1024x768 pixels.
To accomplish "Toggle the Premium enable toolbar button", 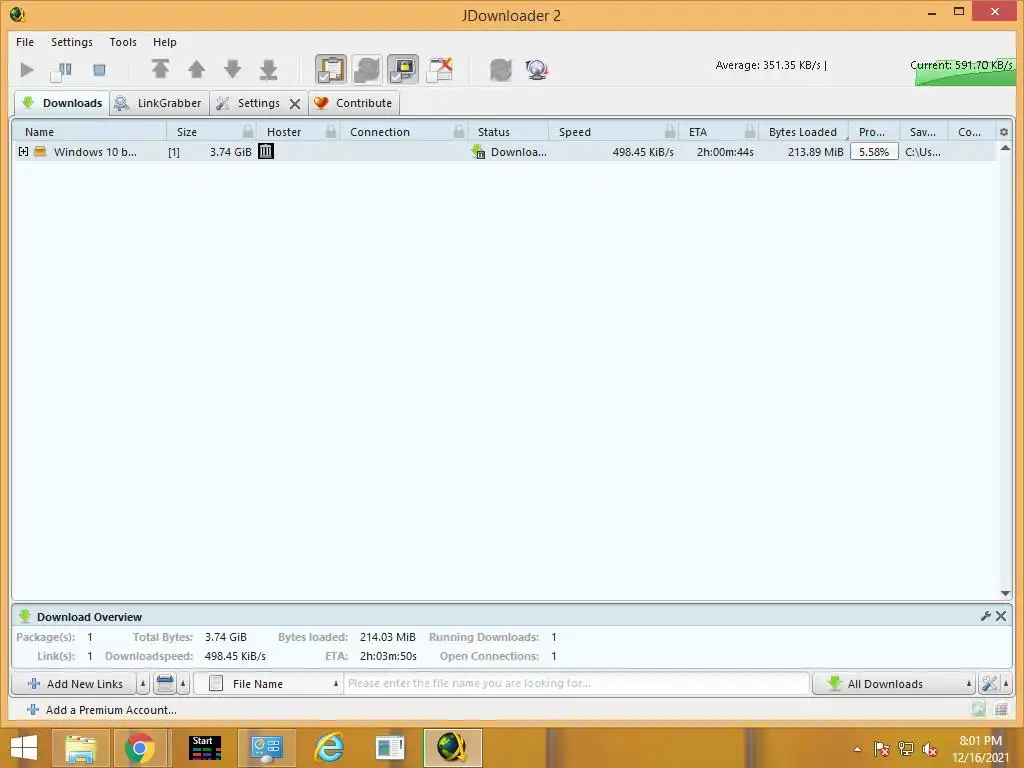I will pyautogui.click(x=403, y=69).
